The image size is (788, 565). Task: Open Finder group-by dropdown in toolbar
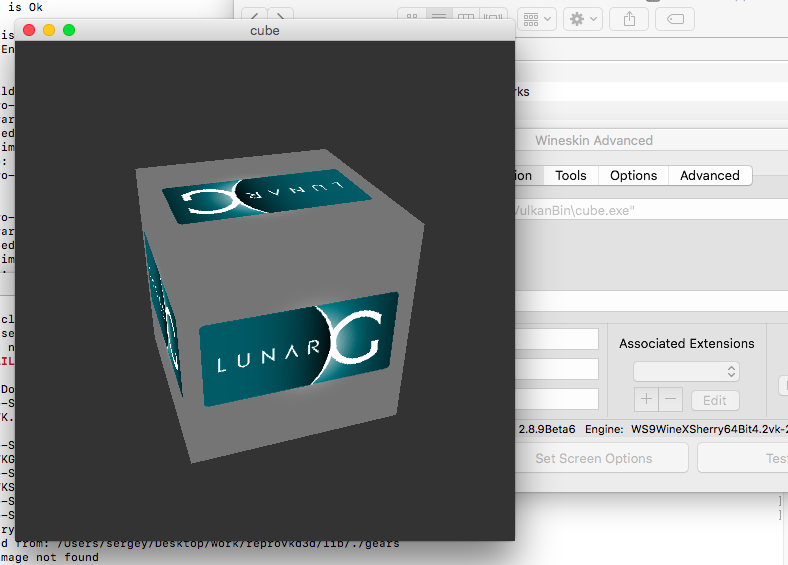[537, 20]
